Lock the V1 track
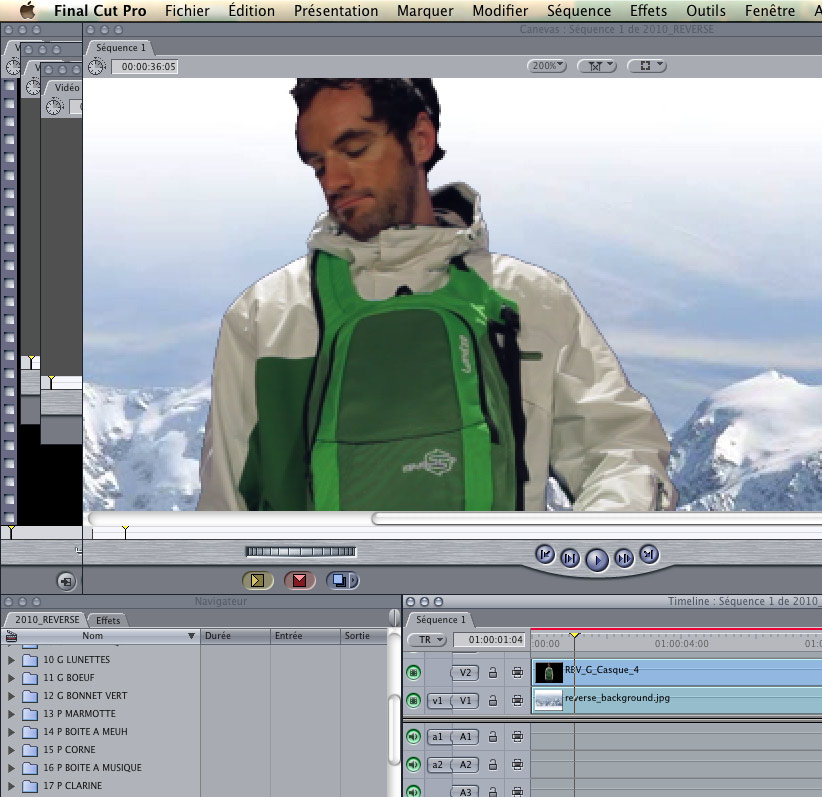 [x=493, y=701]
